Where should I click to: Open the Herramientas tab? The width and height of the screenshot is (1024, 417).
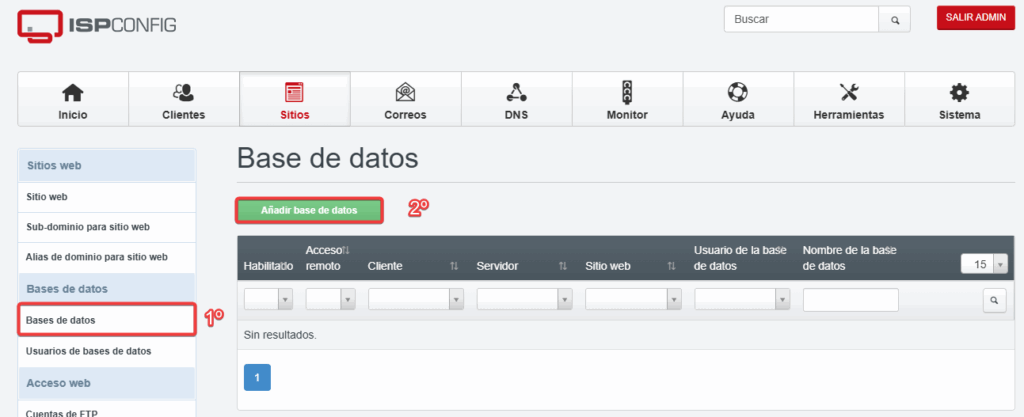tap(849, 99)
